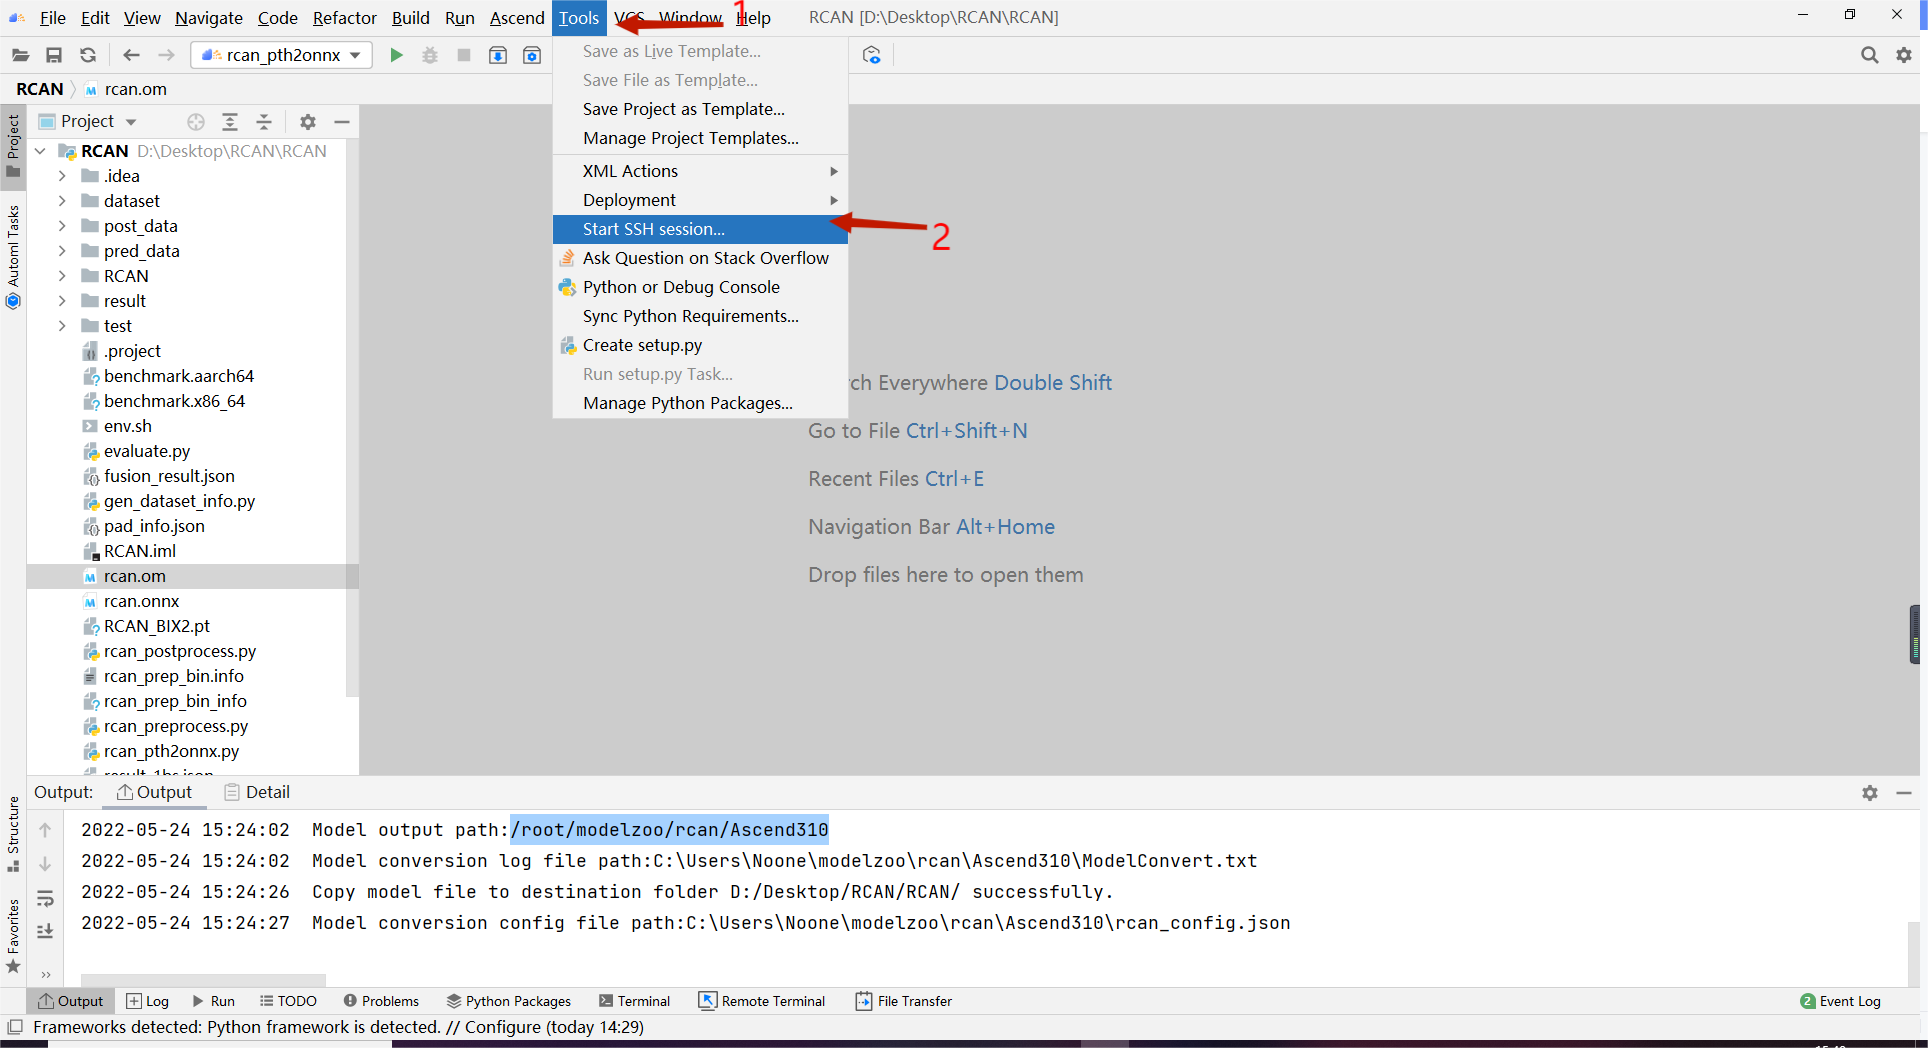Image resolution: width=1928 pixels, height=1048 pixels.
Task: Click the Stop square icon in toolbar
Action: pos(464,55)
